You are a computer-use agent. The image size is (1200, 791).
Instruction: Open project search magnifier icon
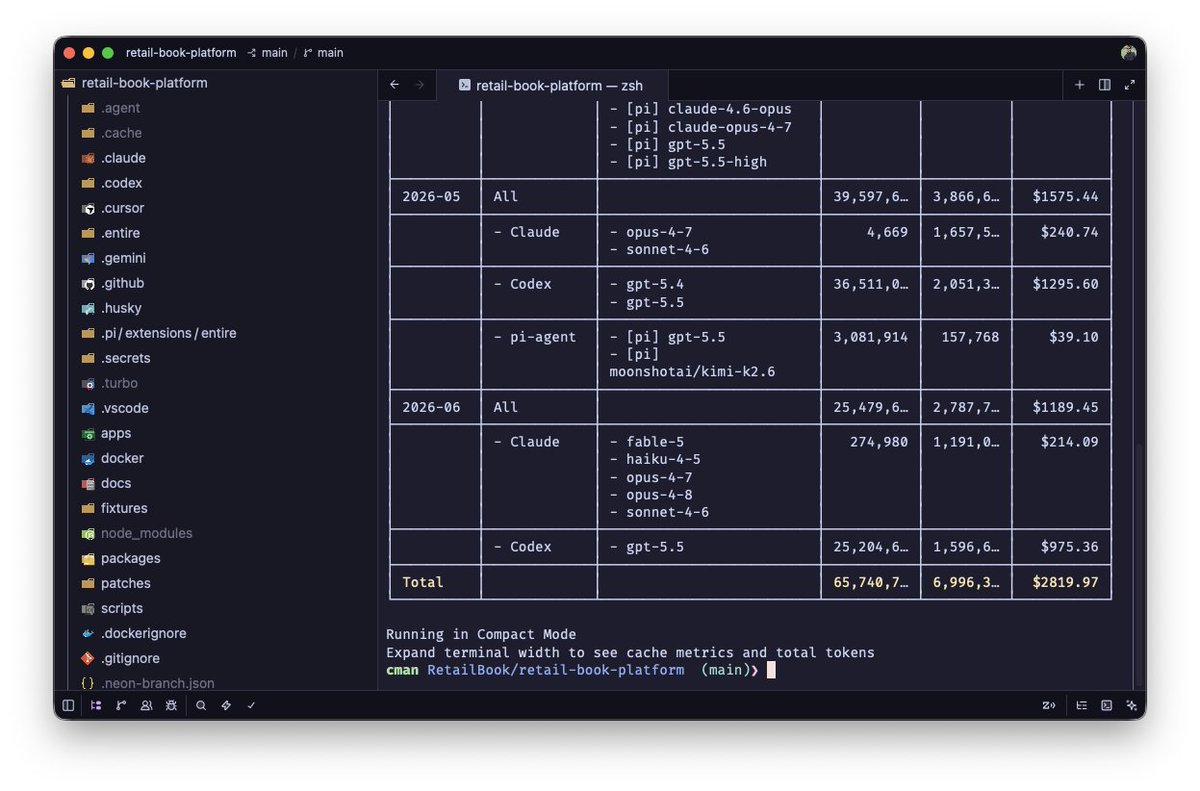201,705
